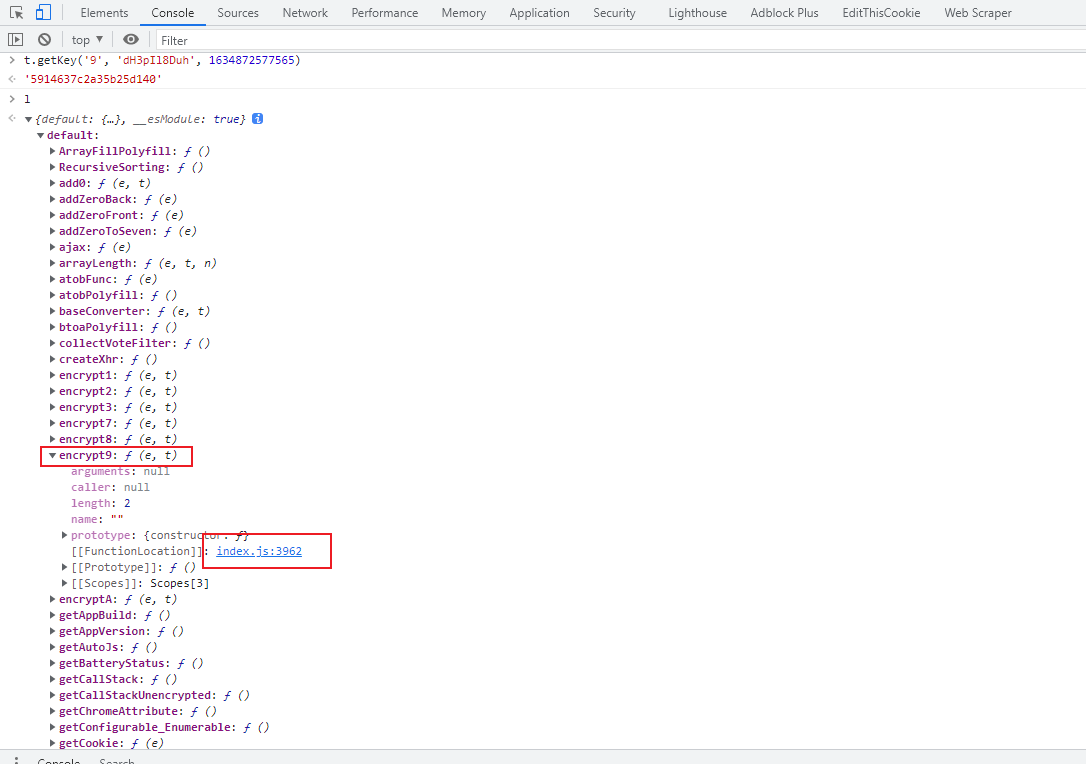This screenshot has width=1086, height=764.
Task: Show the console sidebar panel
Action: [x=15, y=40]
